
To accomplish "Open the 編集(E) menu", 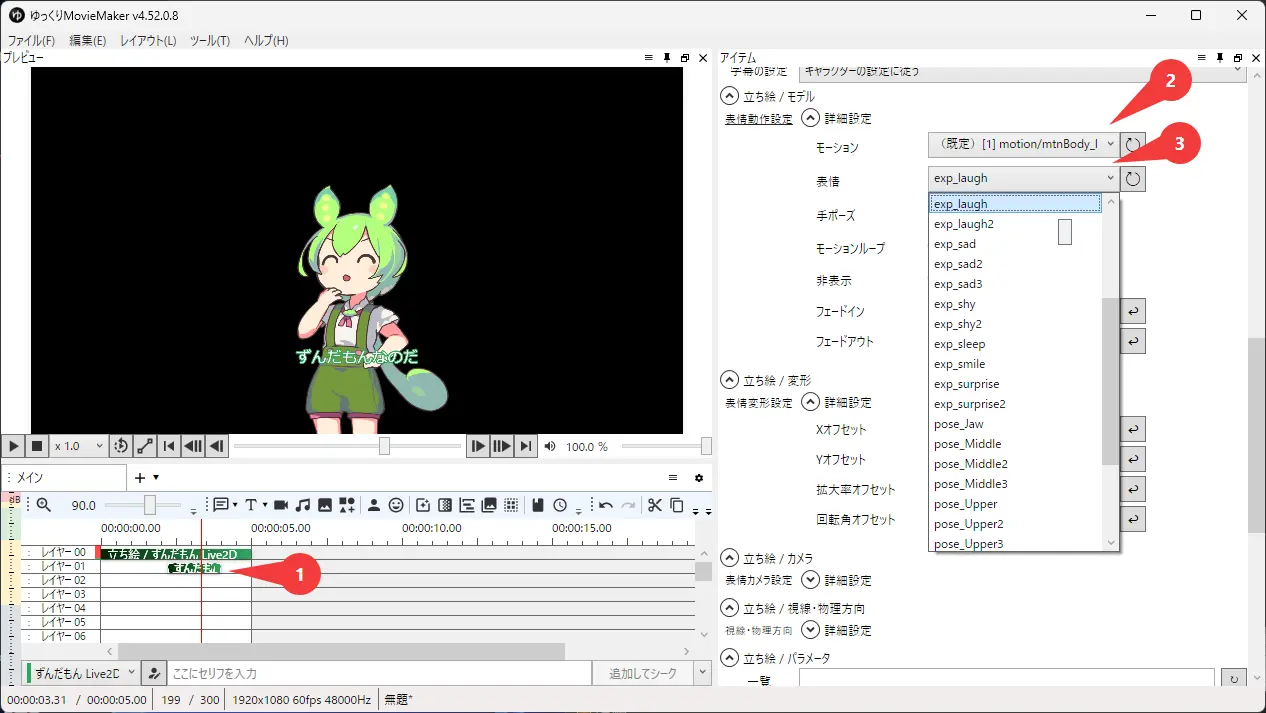I will (88, 41).
